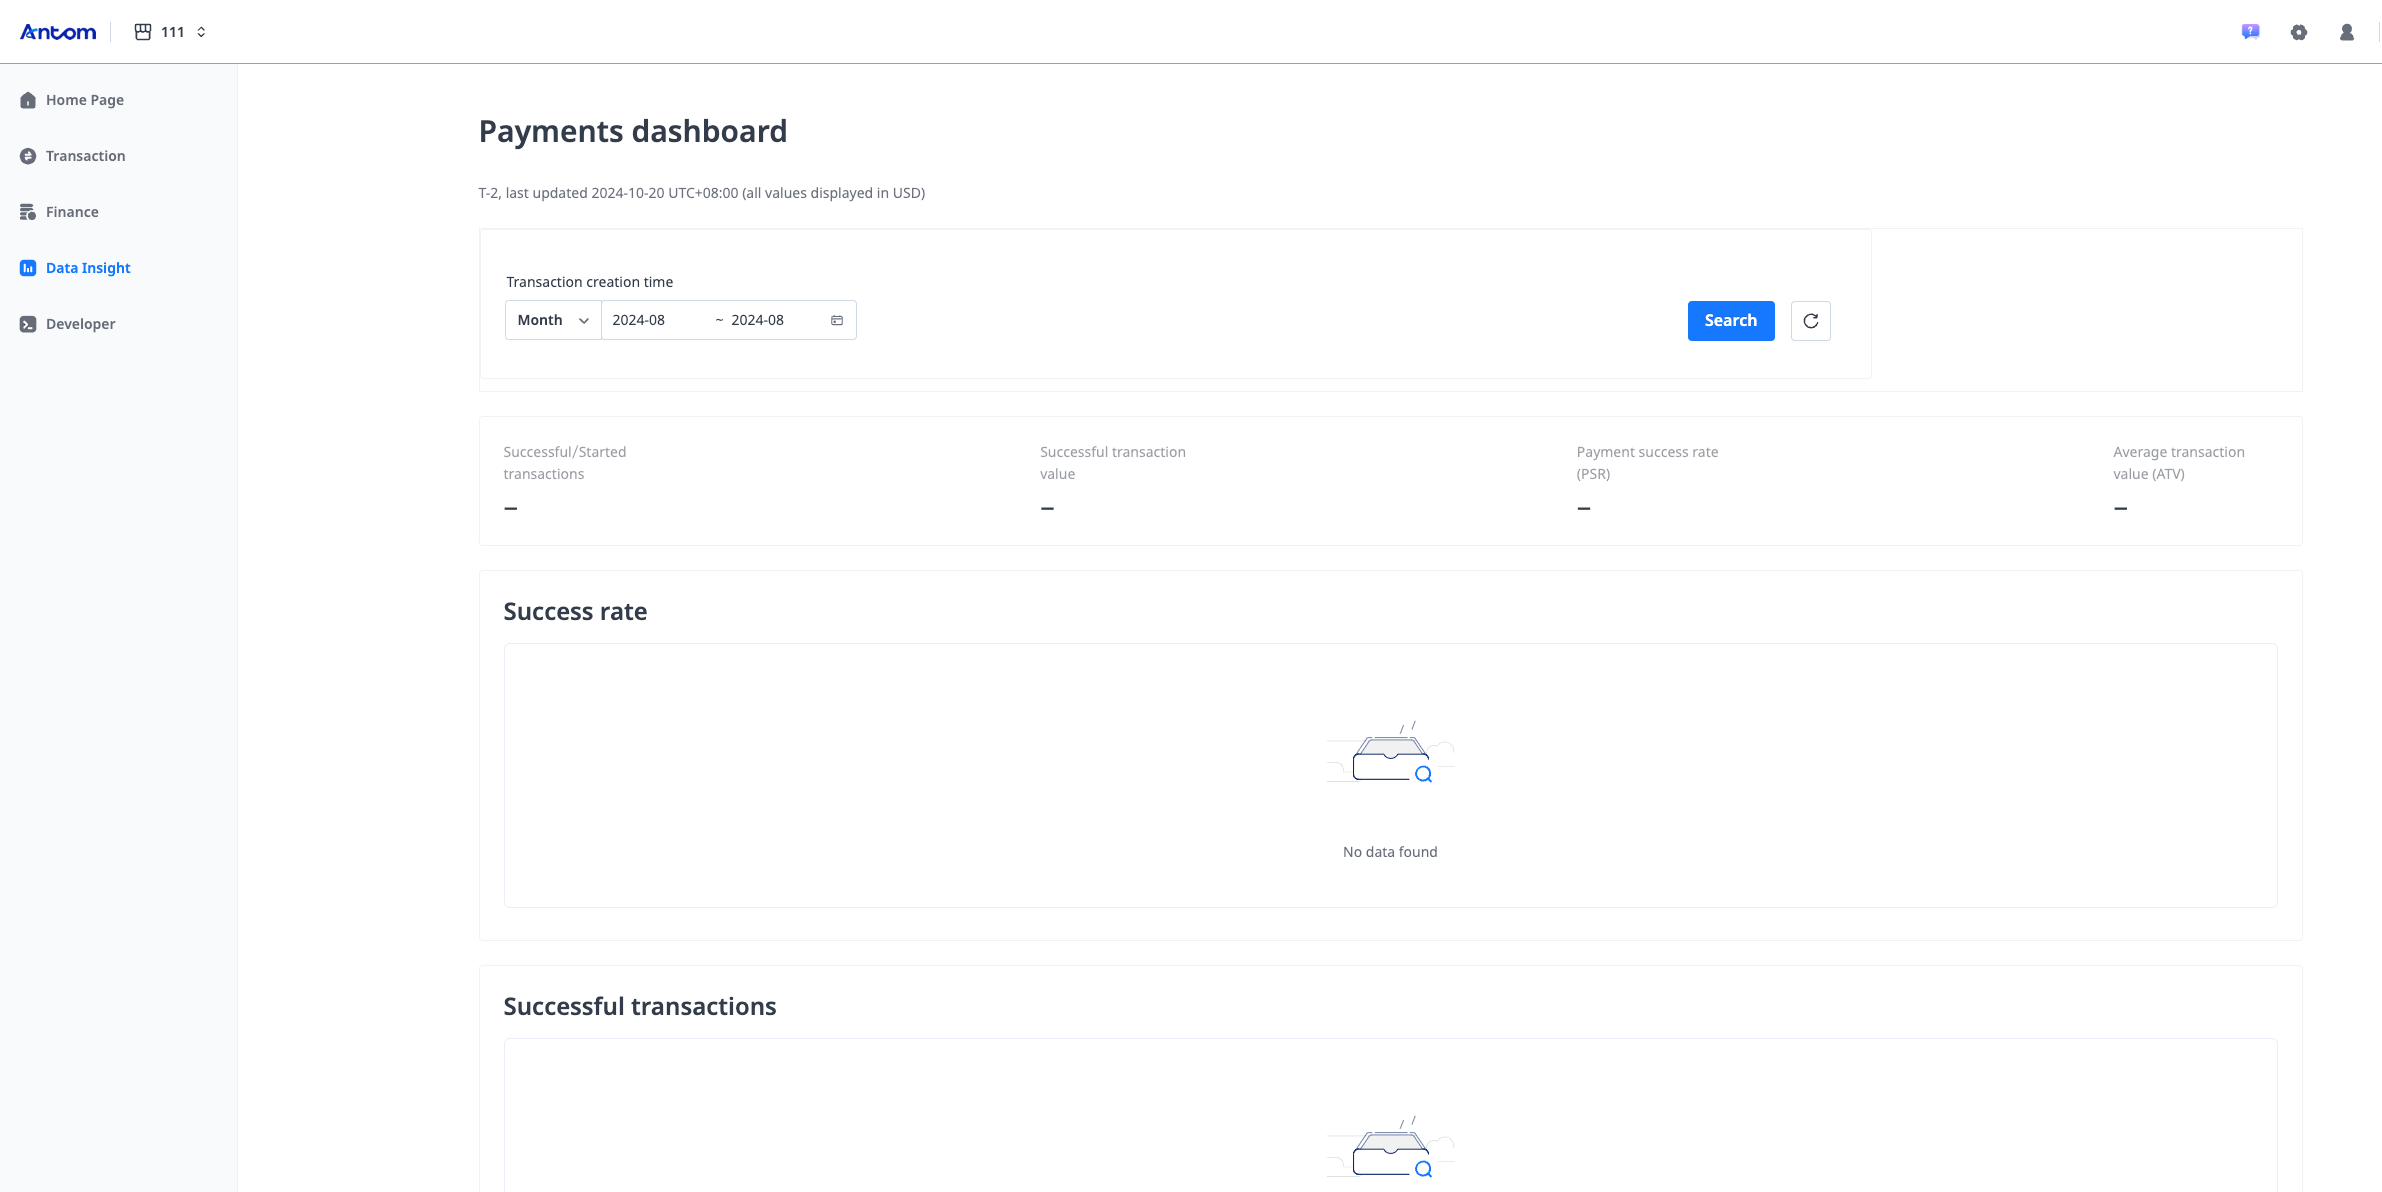The height and width of the screenshot is (1192, 2382).
Task: Click the refresh reset icon button
Action: [x=1810, y=321]
